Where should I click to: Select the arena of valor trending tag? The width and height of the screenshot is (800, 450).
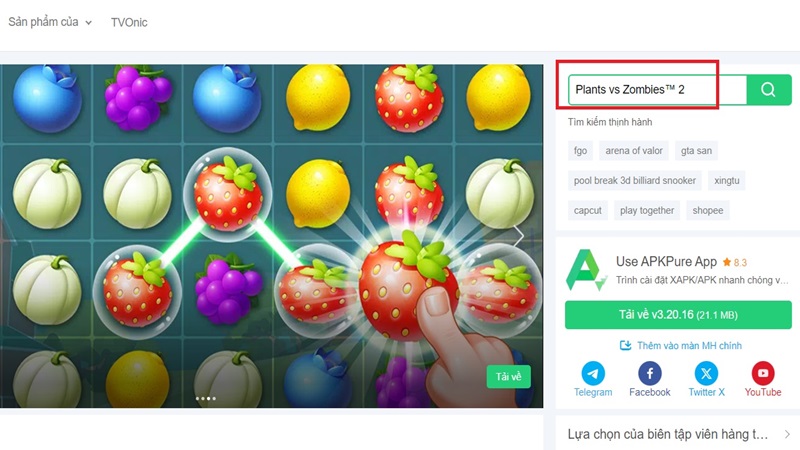(x=634, y=151)
